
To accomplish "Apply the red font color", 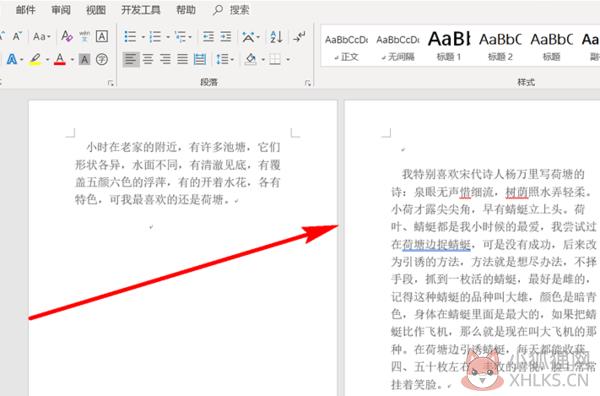I will 60,59.
